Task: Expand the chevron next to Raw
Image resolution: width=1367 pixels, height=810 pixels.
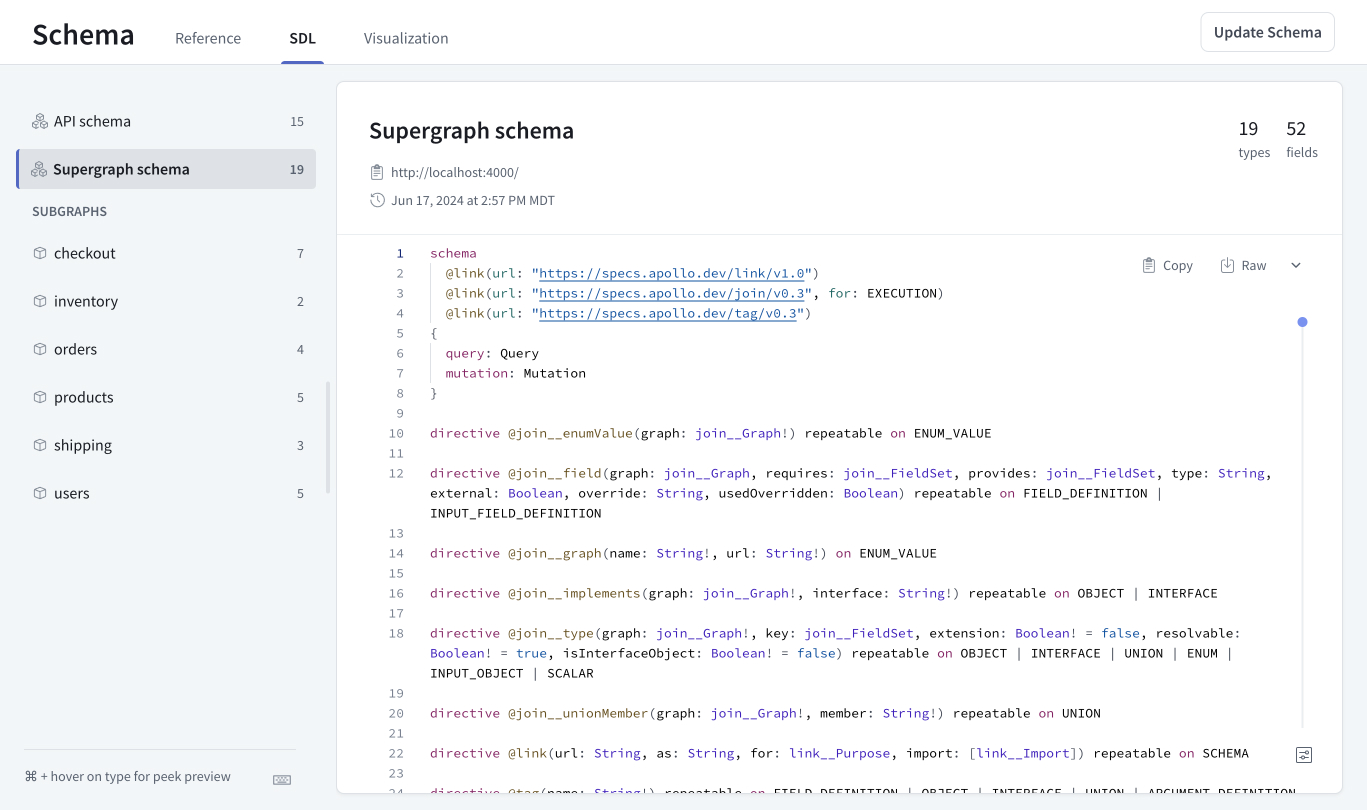Action: 1296,265
